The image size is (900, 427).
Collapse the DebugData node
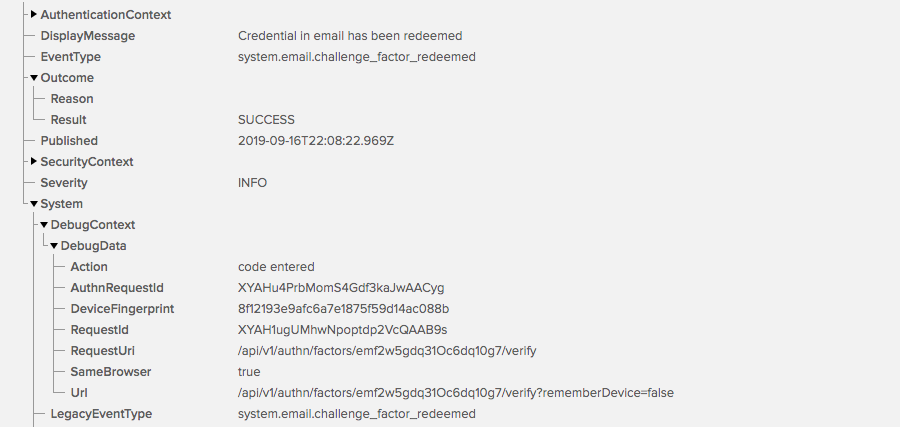54,246
